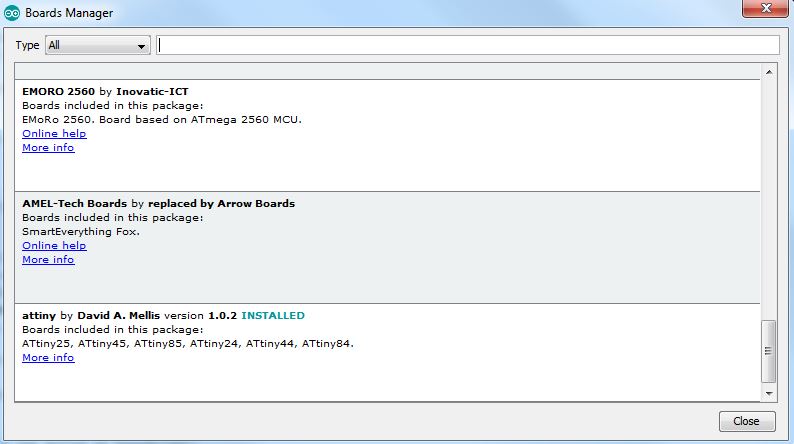
Task: Click the Type label
Action: coord(27,46)
